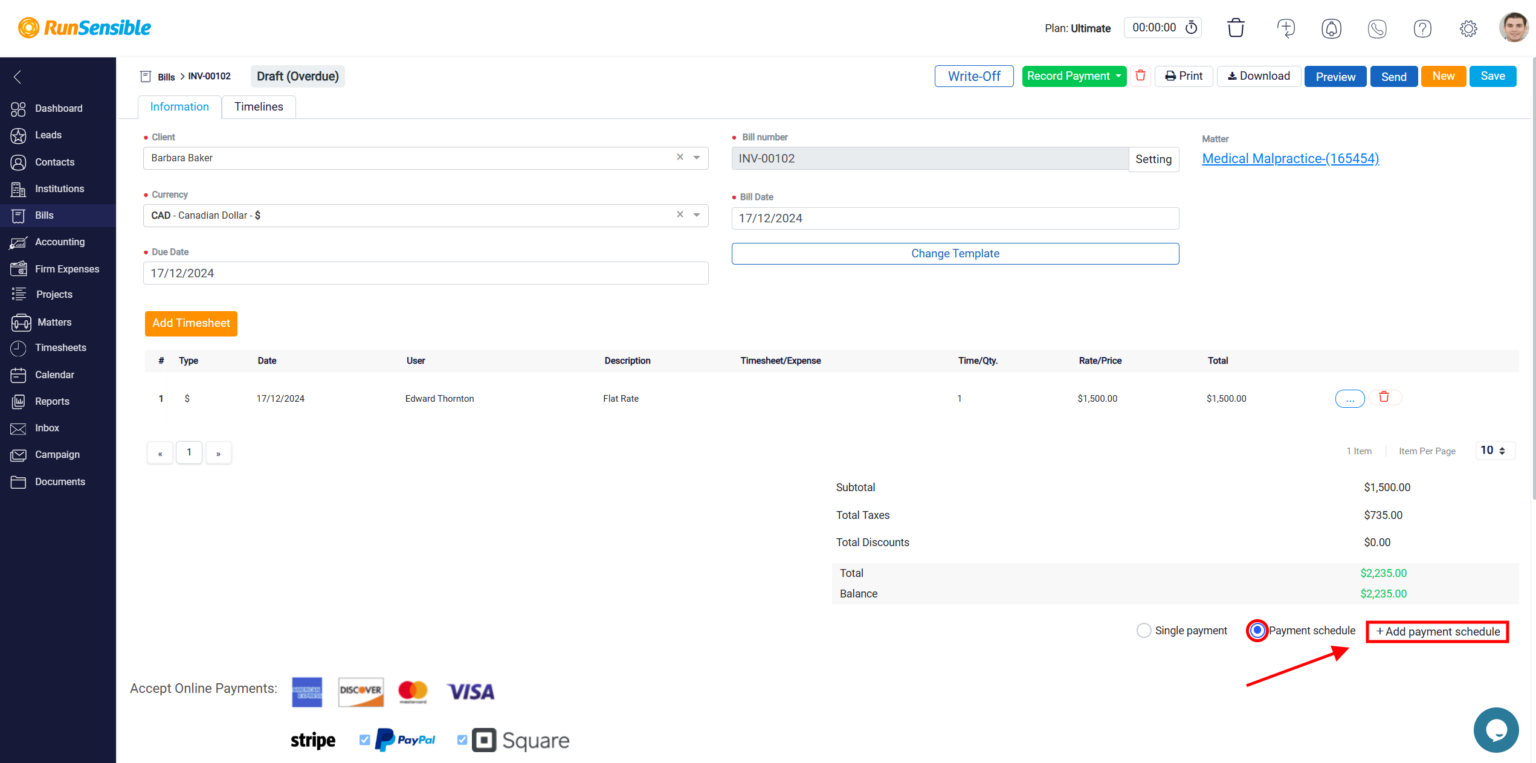1536x763 pixels.
Task: Open Accounting in the sidebar
Action: pos(58,242)
